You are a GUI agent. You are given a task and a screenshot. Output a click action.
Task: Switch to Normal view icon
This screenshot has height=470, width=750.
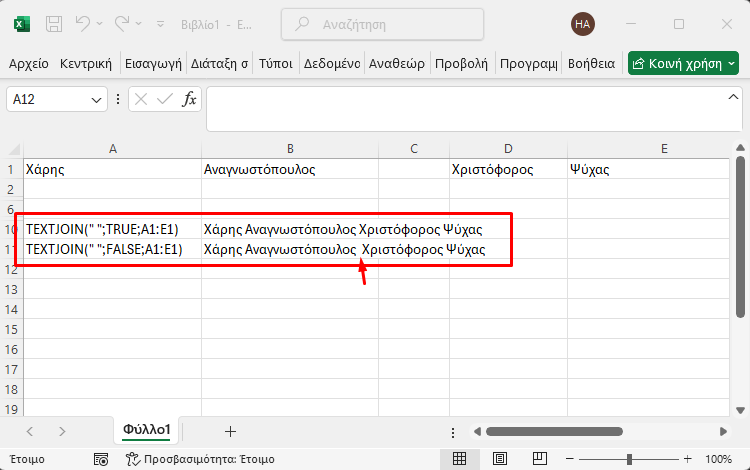[459, 459]
